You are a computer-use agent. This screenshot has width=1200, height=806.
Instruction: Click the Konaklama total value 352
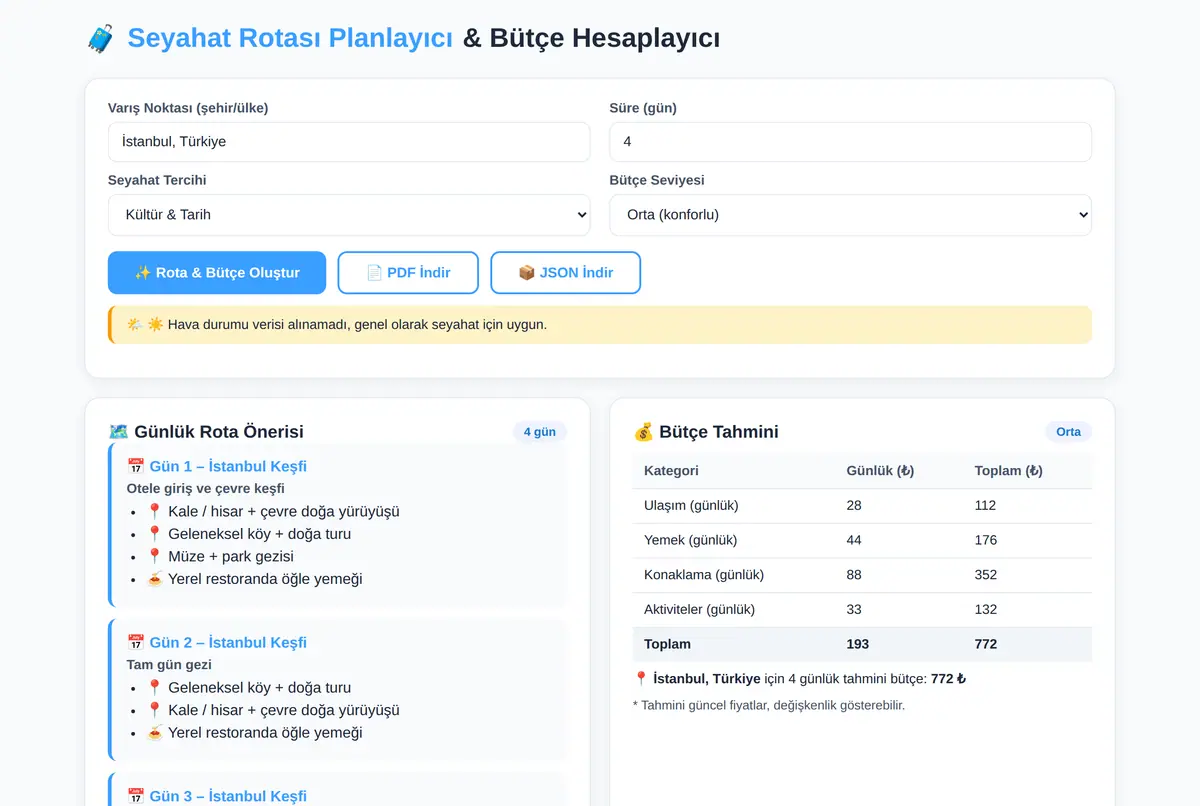pos(986,575)
